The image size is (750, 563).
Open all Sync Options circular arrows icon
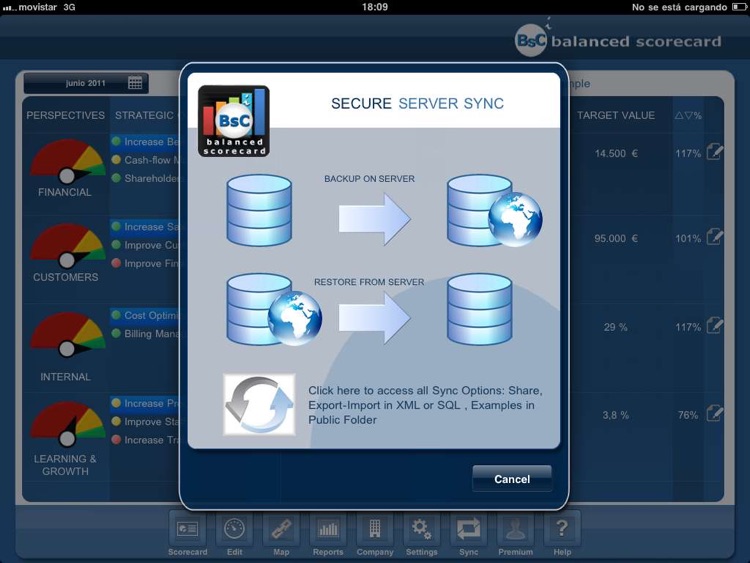pyautogui.click(x=259, y=405)
